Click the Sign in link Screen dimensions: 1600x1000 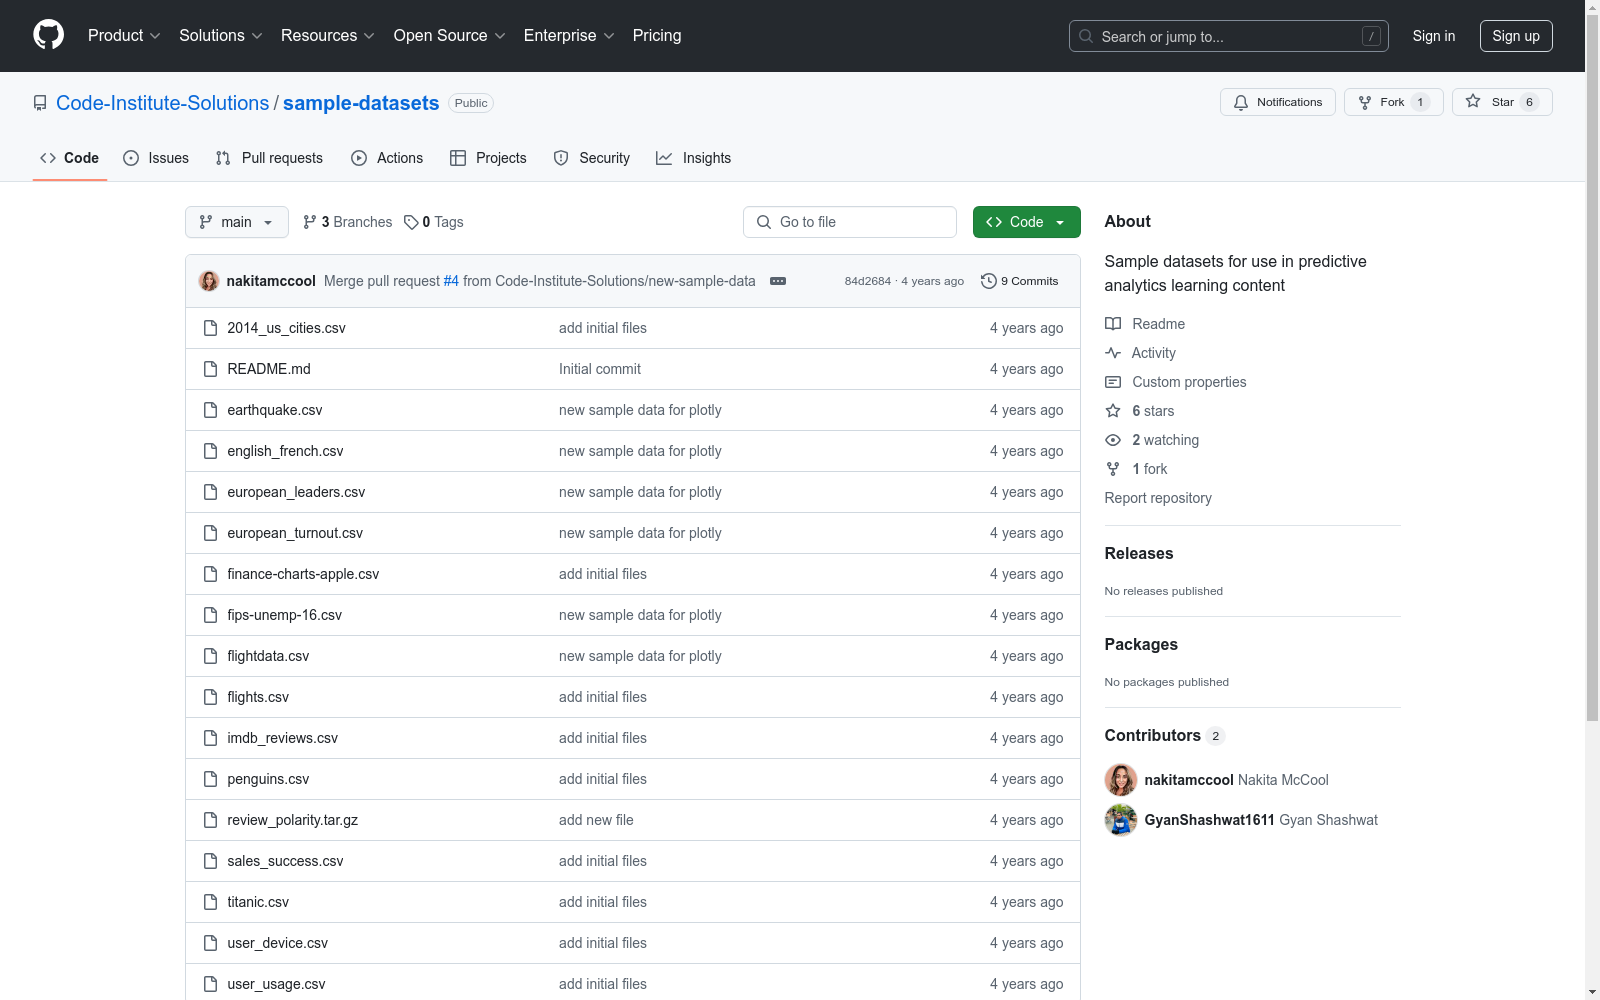click(1433, 36)
